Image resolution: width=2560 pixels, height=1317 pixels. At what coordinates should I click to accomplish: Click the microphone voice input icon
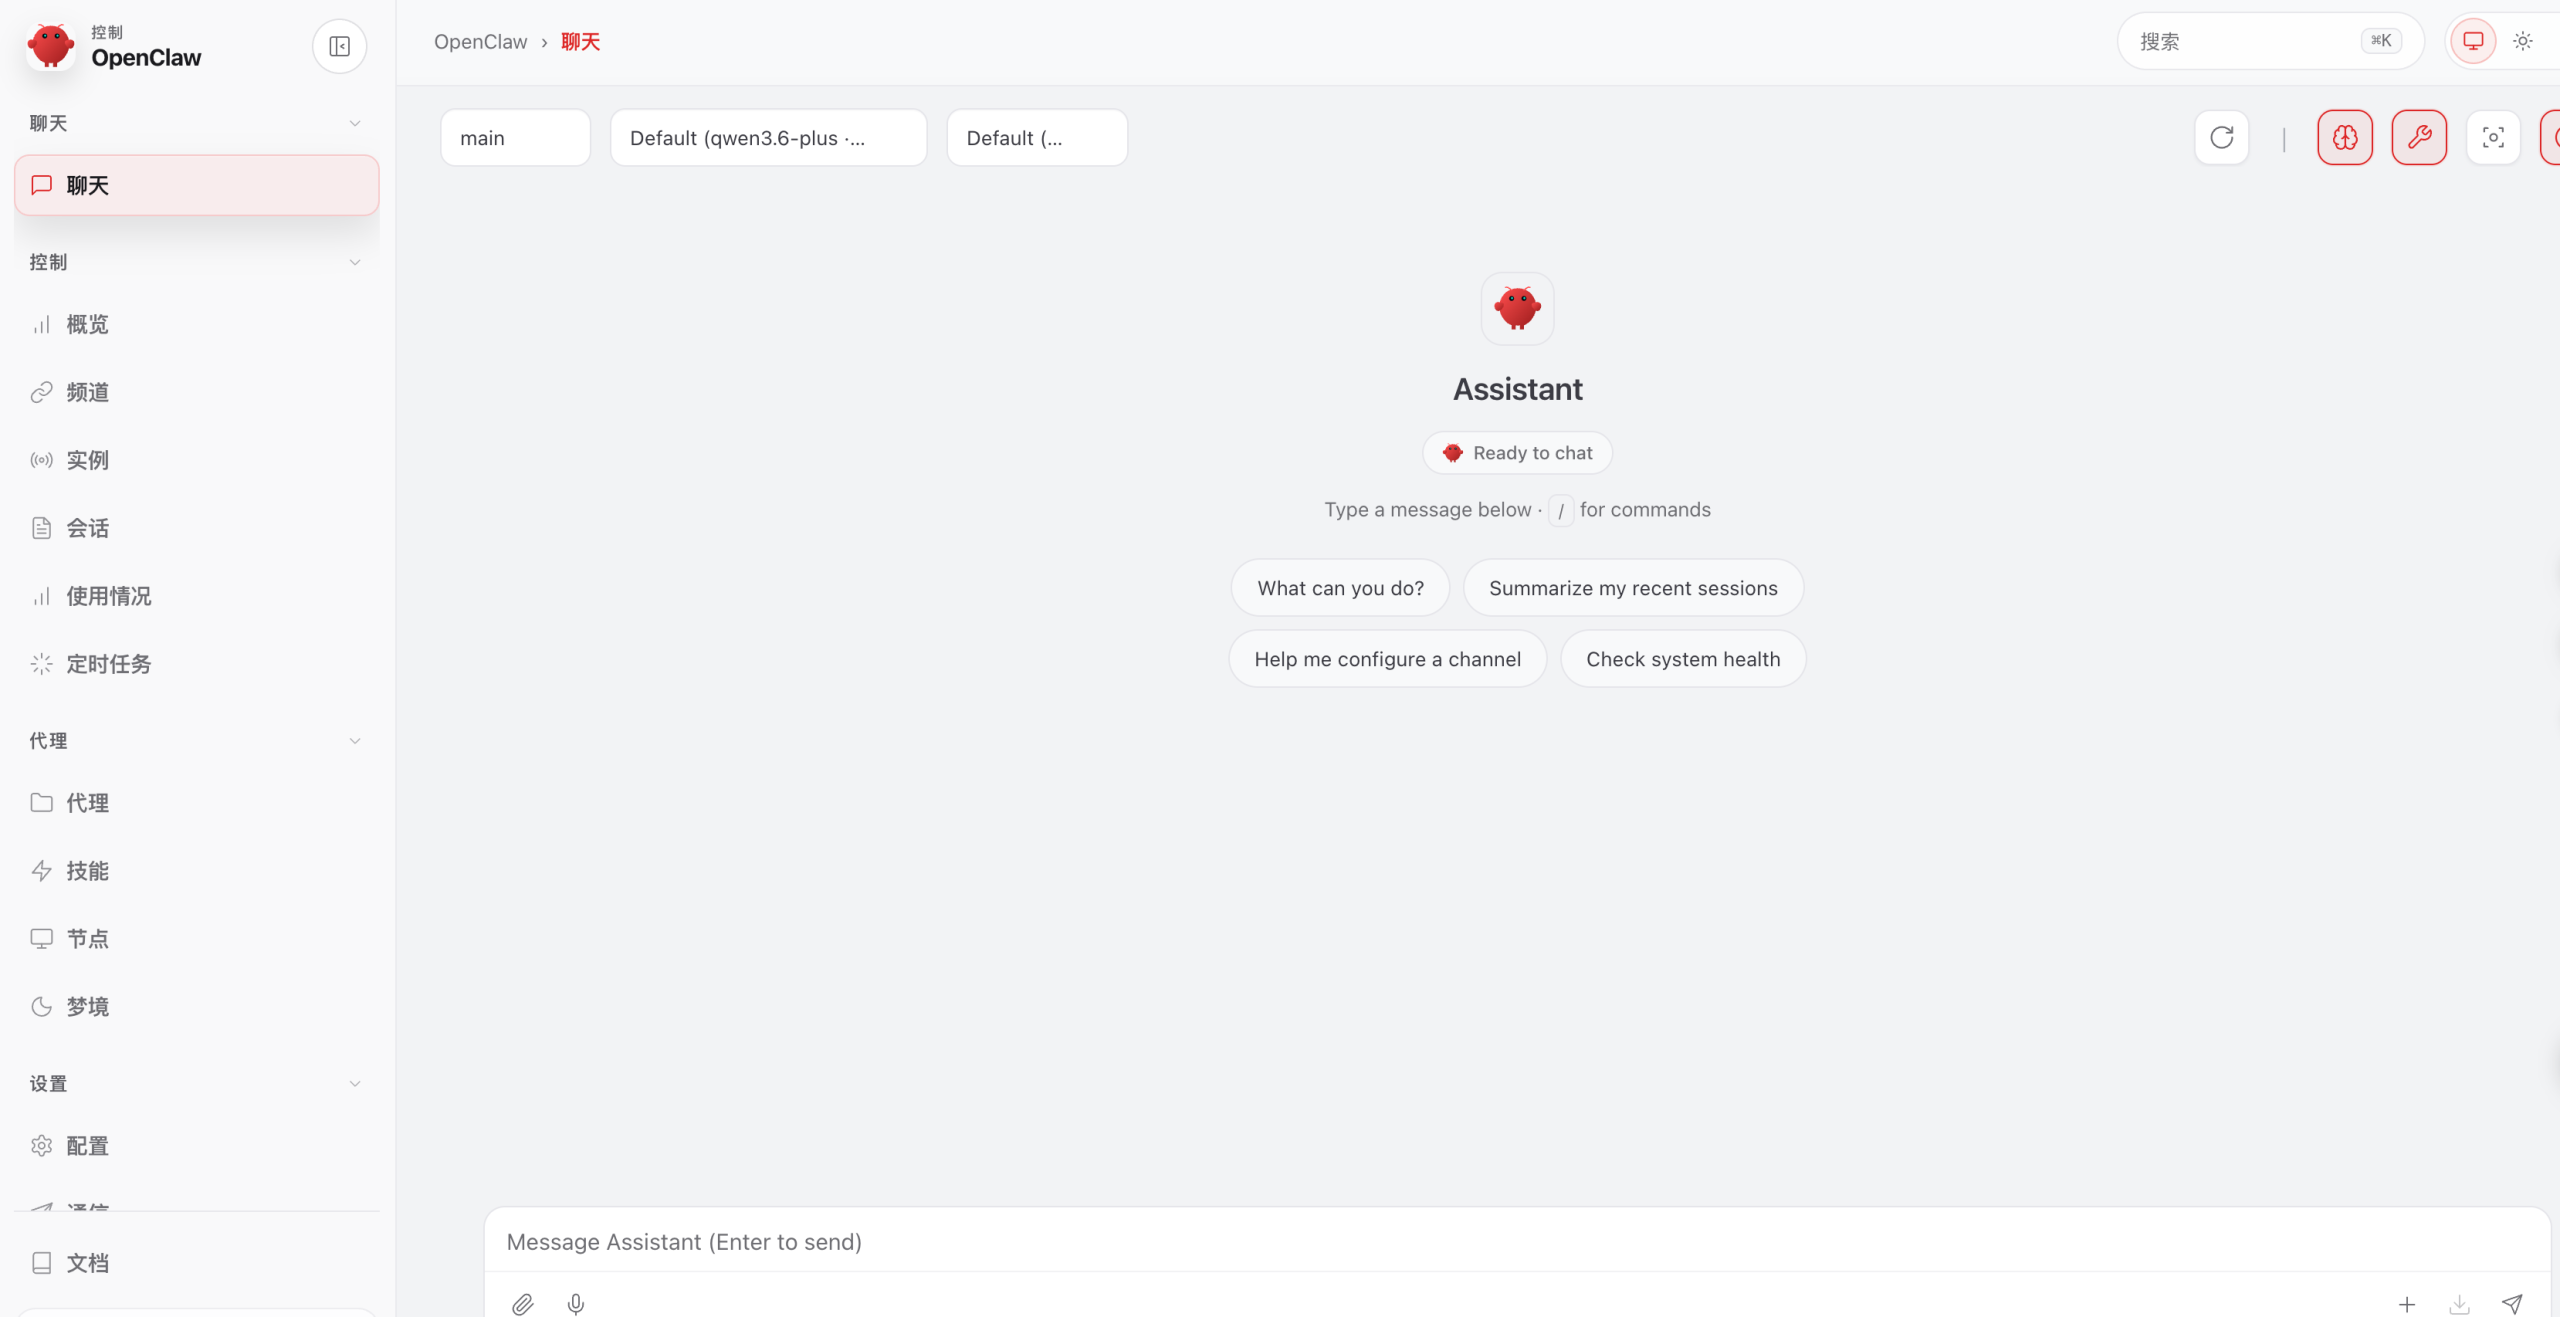(x=575, y=1303)
